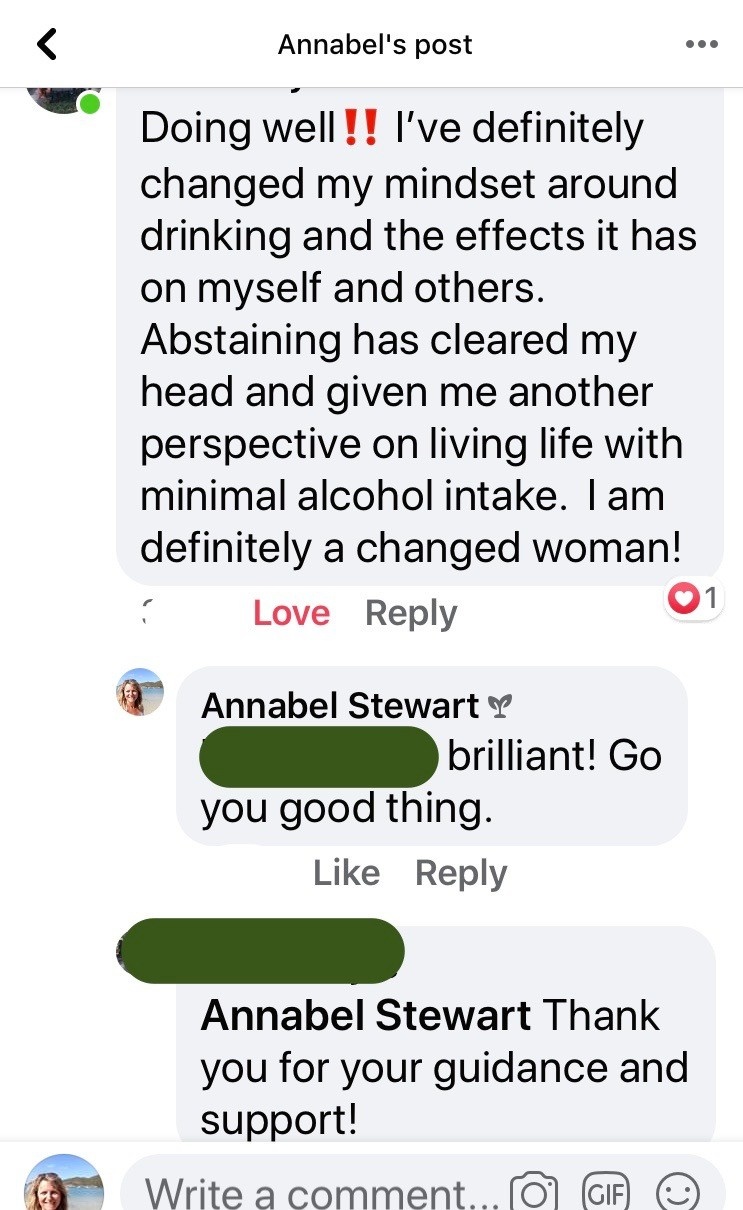Like Annabel Stewart's 'brilliant' reply
The height and width of the screenshot is (1210, 743).
coord(346,873)
